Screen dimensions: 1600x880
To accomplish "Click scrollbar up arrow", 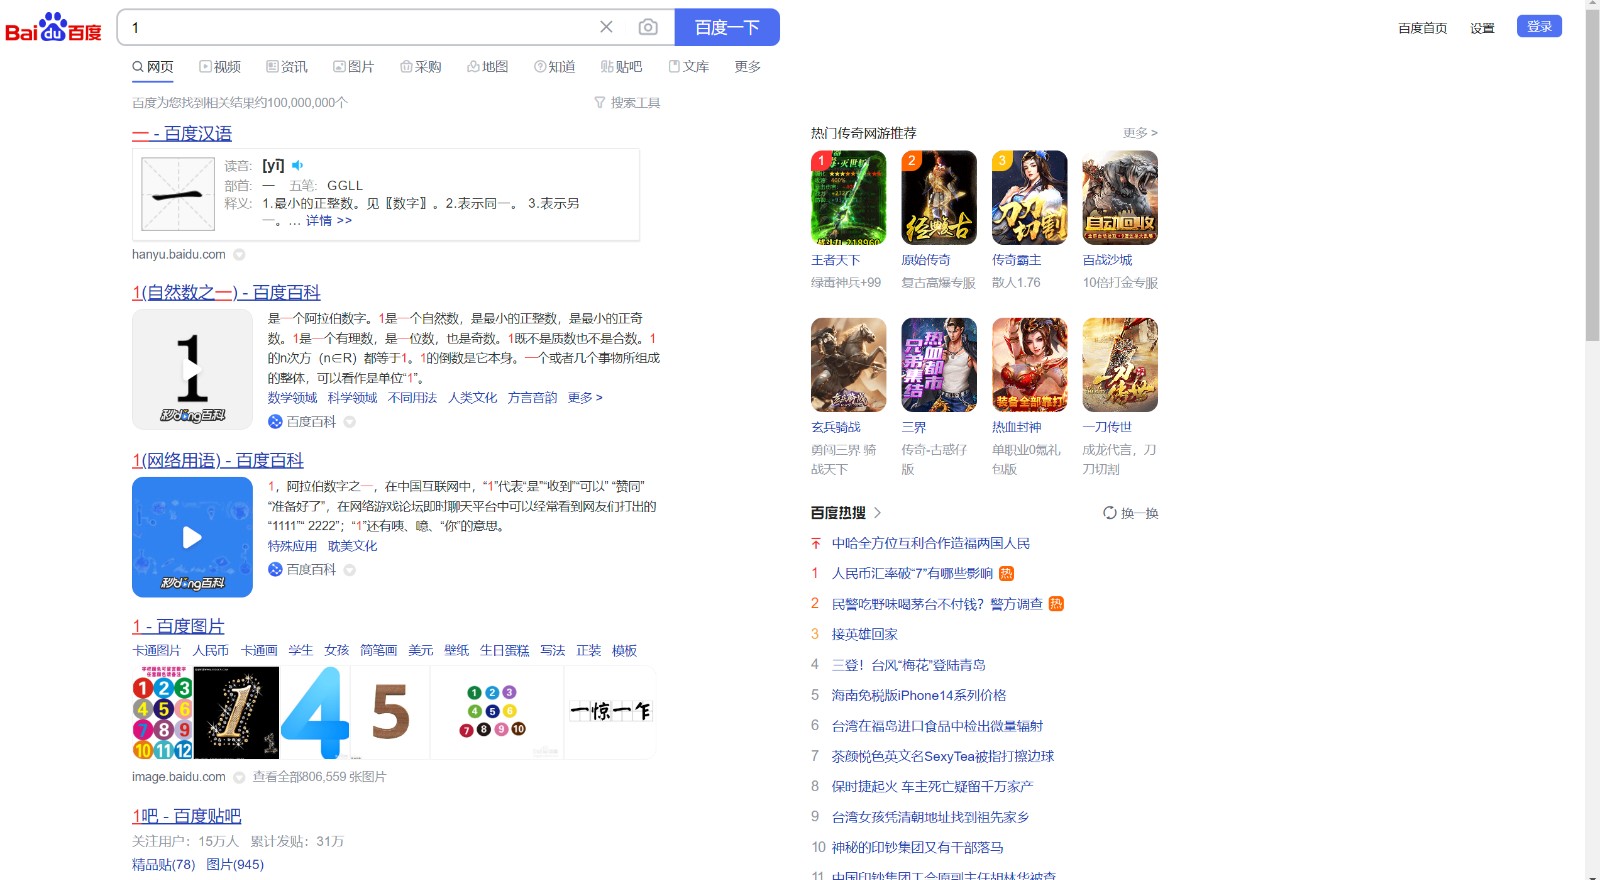I will point(1592,5).
